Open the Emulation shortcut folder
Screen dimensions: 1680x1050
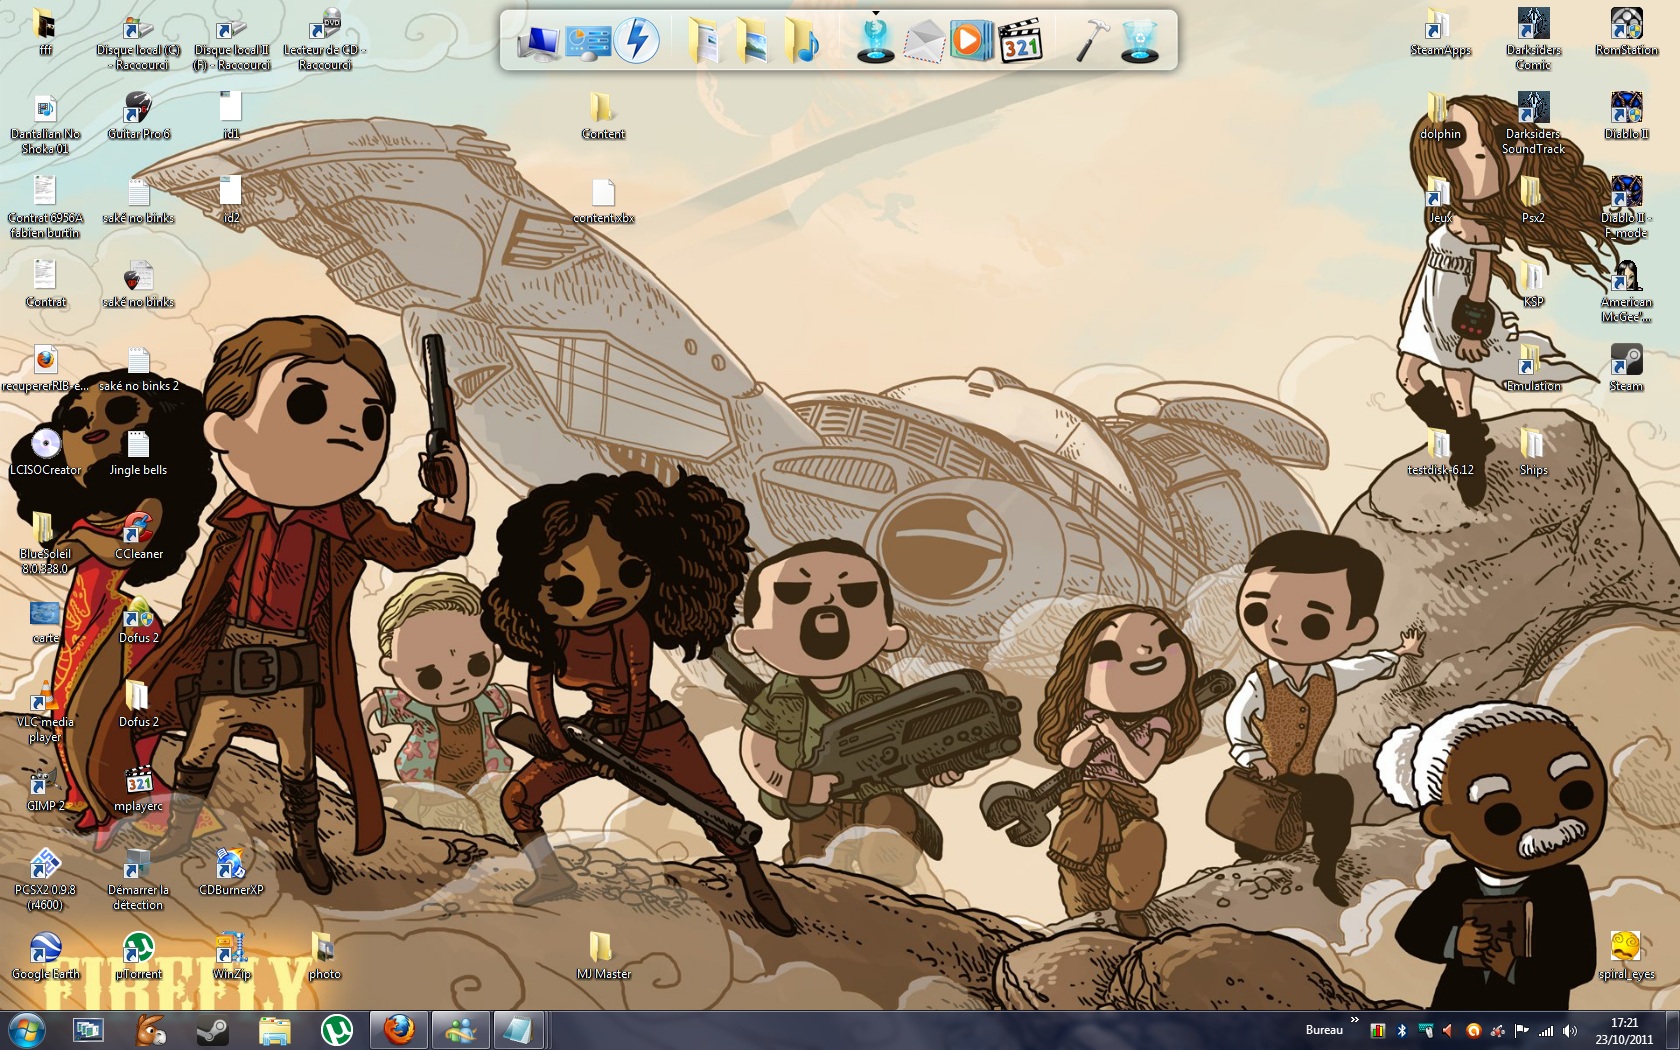tap(1533, 367)
